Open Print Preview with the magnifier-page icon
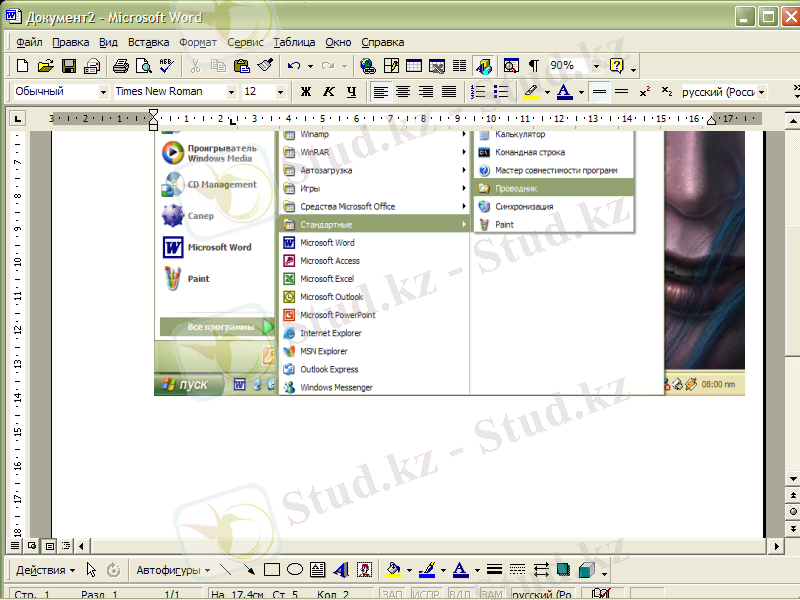Screen dimensions: 800x600 (x=144, y=66)
